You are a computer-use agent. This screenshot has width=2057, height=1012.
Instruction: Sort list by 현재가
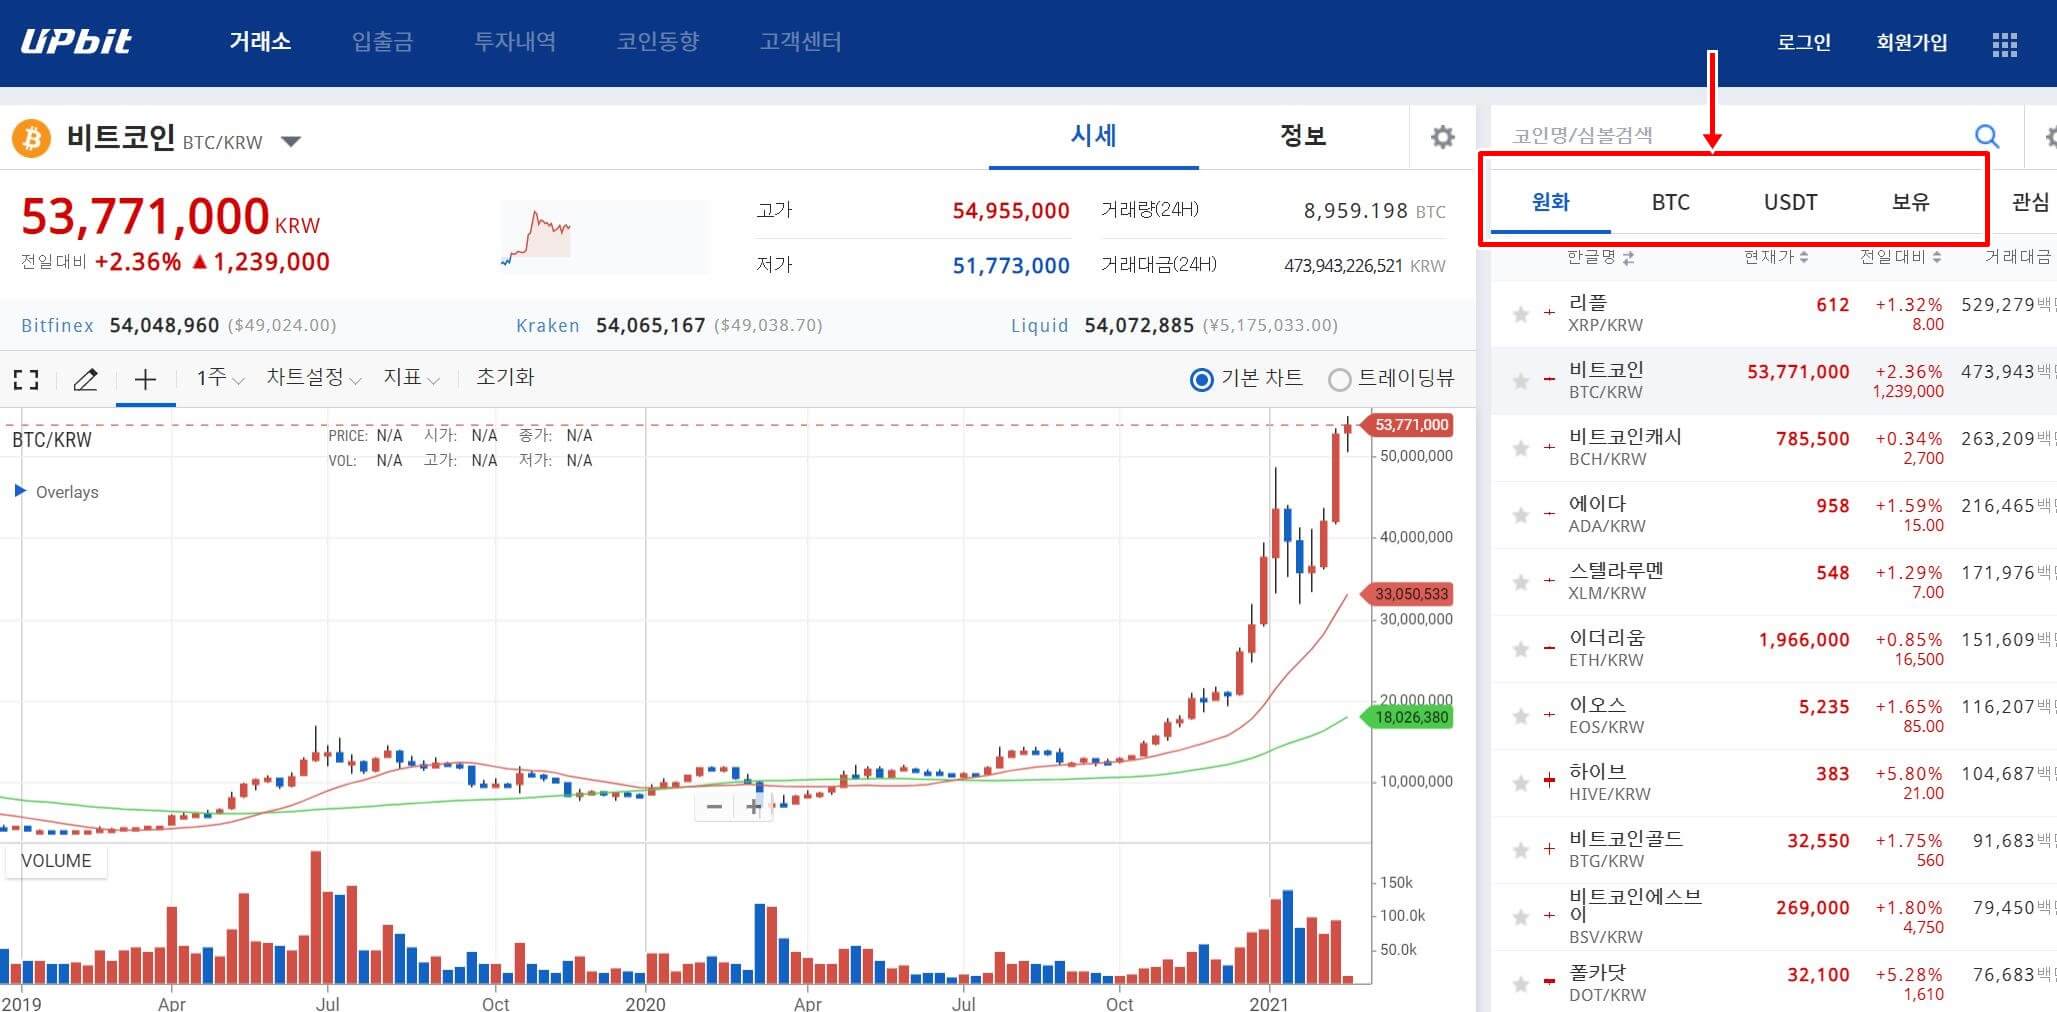1776,257
